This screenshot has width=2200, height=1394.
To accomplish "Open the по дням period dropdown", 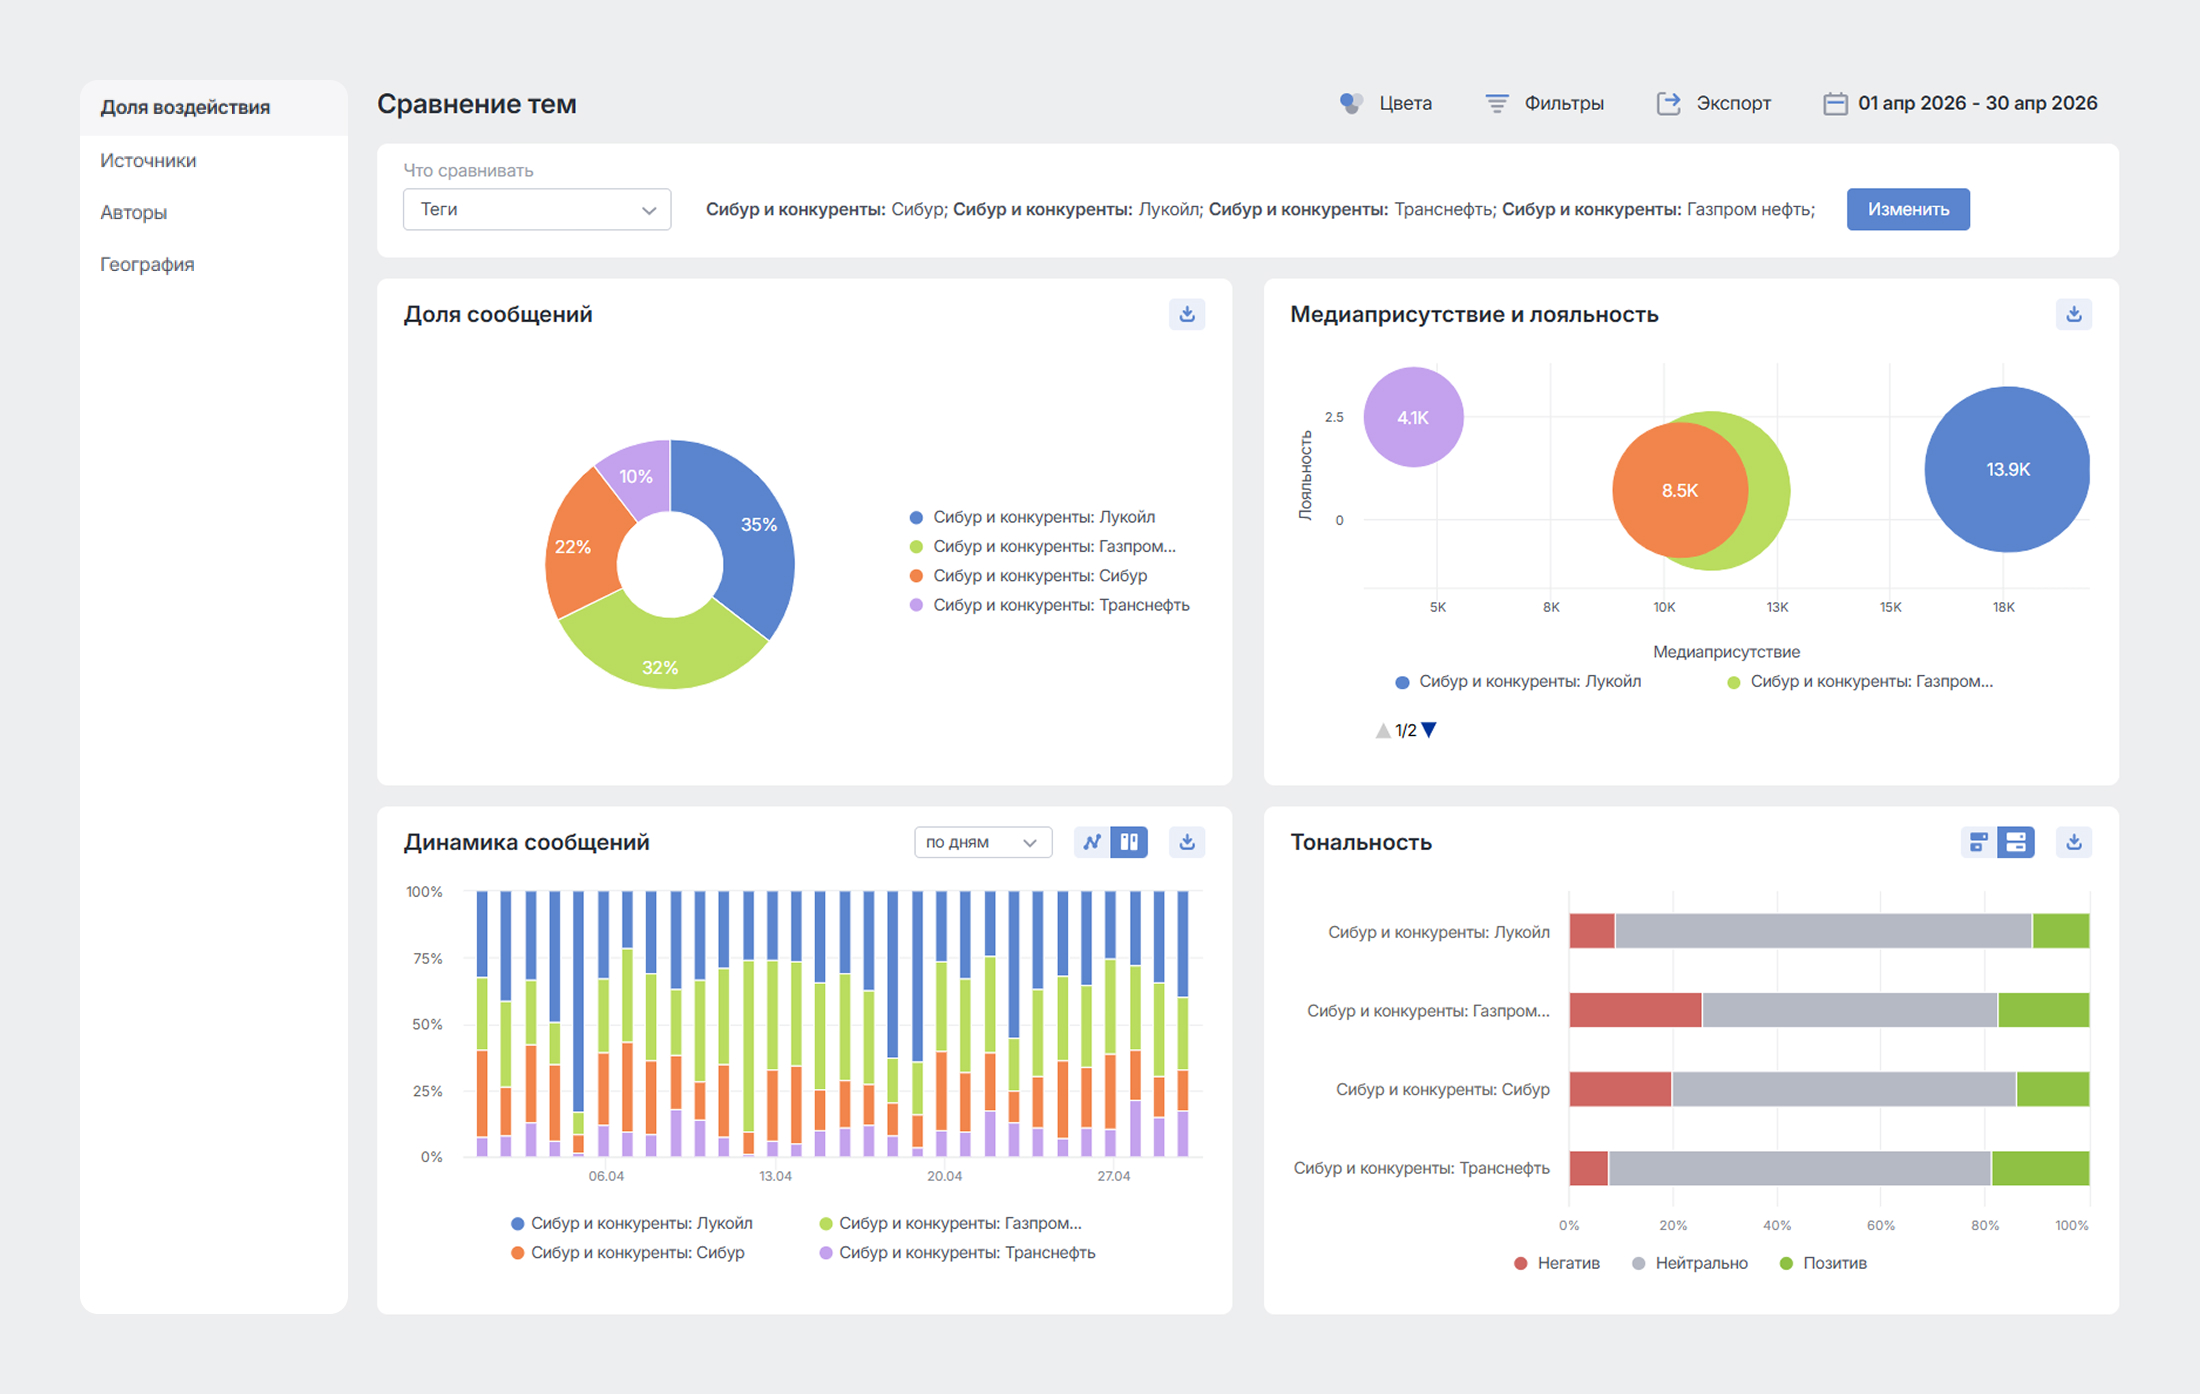I will point(983,842).
